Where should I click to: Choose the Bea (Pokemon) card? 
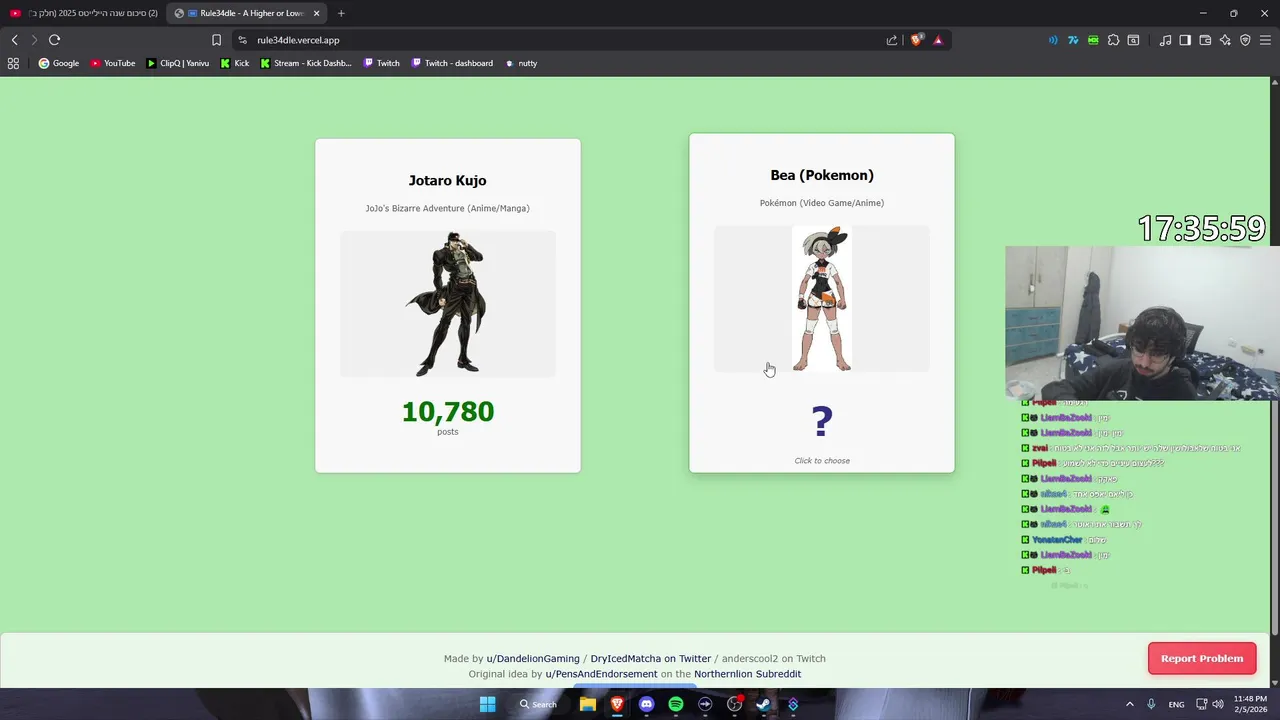click(822, 302)
